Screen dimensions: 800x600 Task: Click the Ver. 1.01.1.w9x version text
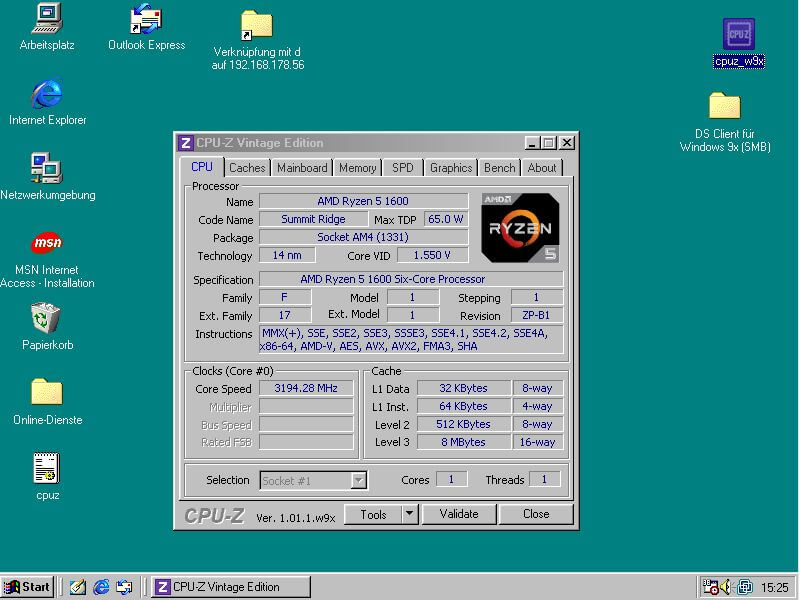click(x=295, y=518)
